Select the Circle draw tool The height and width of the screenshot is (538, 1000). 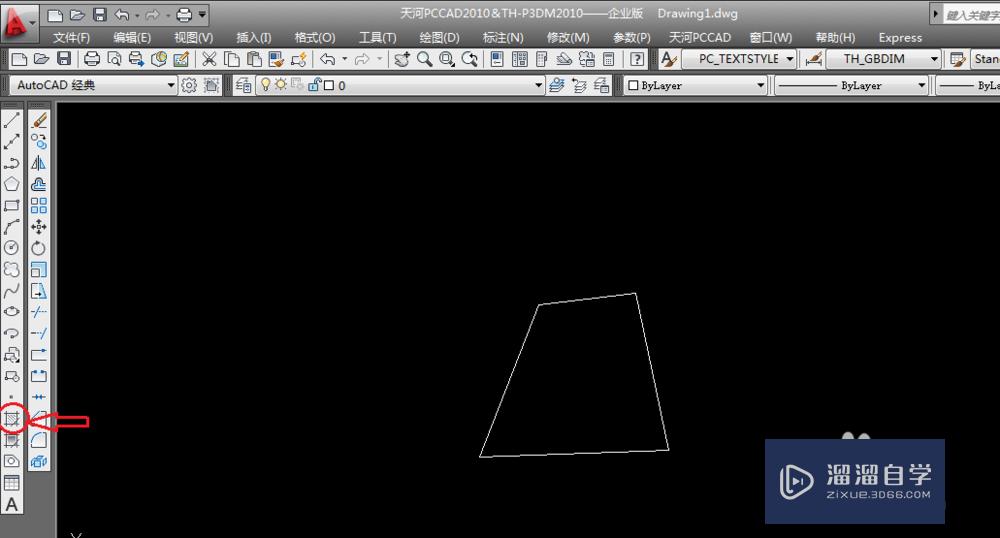11,248
